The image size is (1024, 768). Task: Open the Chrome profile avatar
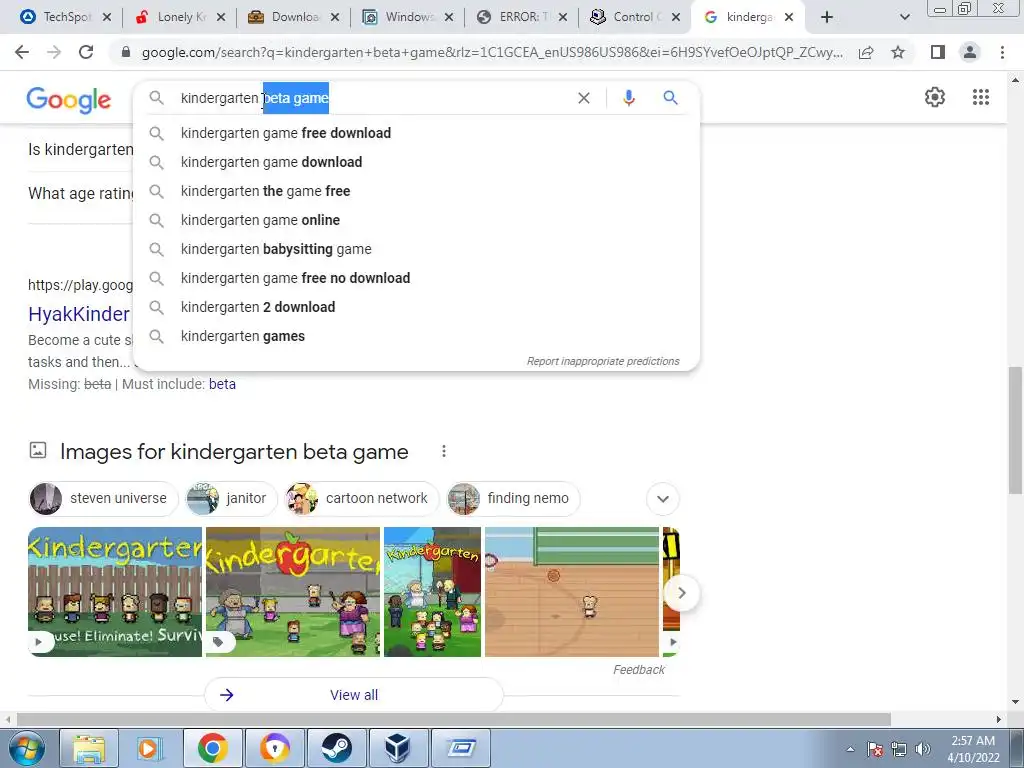(x=970, y=52)
